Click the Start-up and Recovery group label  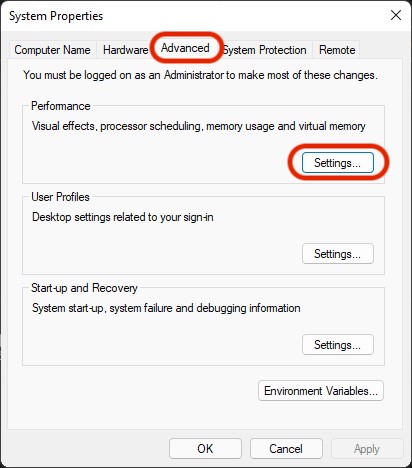(x=84, y=288)
